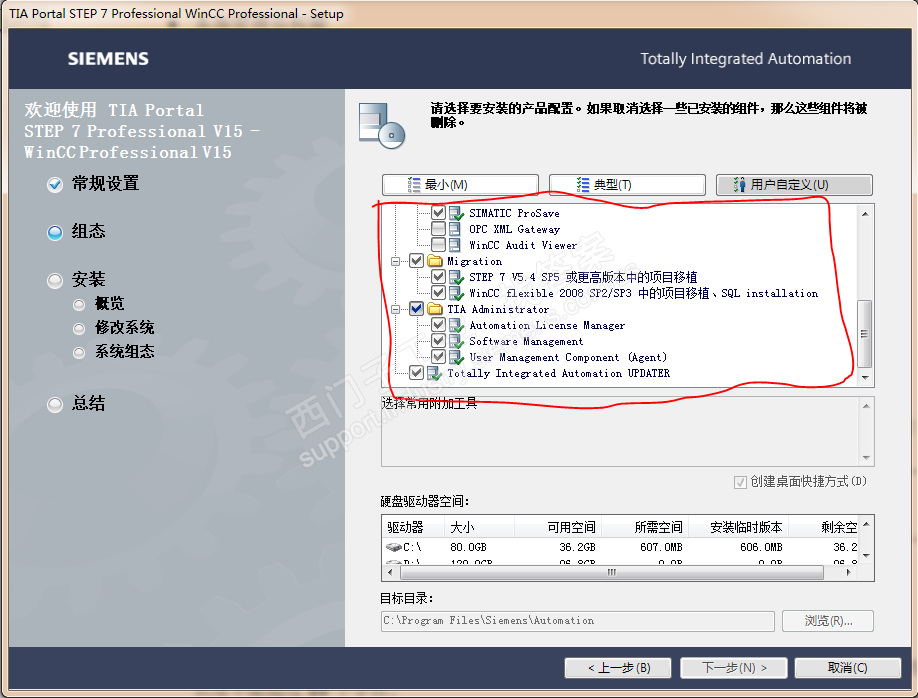Viewport: 918px width, 698px height.
Task: Cancel setup with 取消(C) button
Action: coord(847,668)
